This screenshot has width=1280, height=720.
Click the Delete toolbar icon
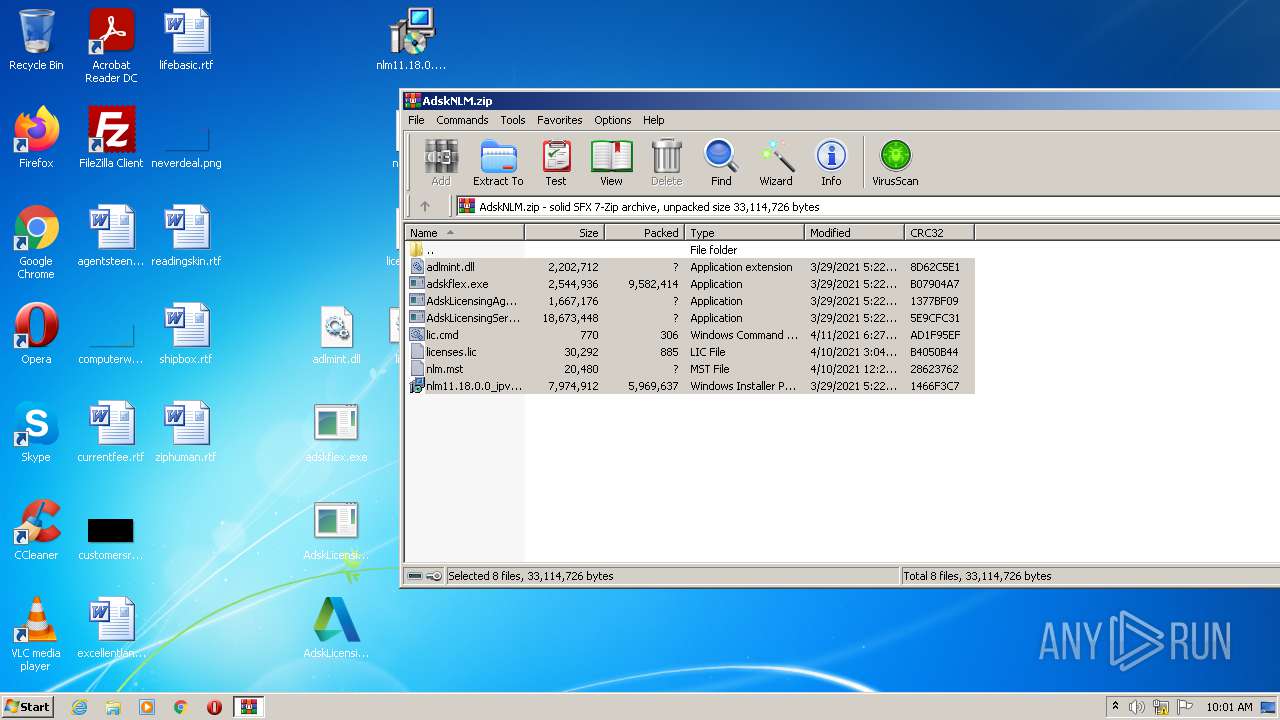point(666,163)
